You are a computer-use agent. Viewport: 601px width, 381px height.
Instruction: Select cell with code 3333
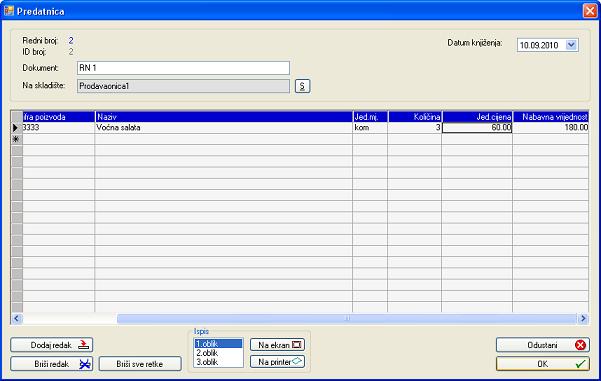coord(59,128)
